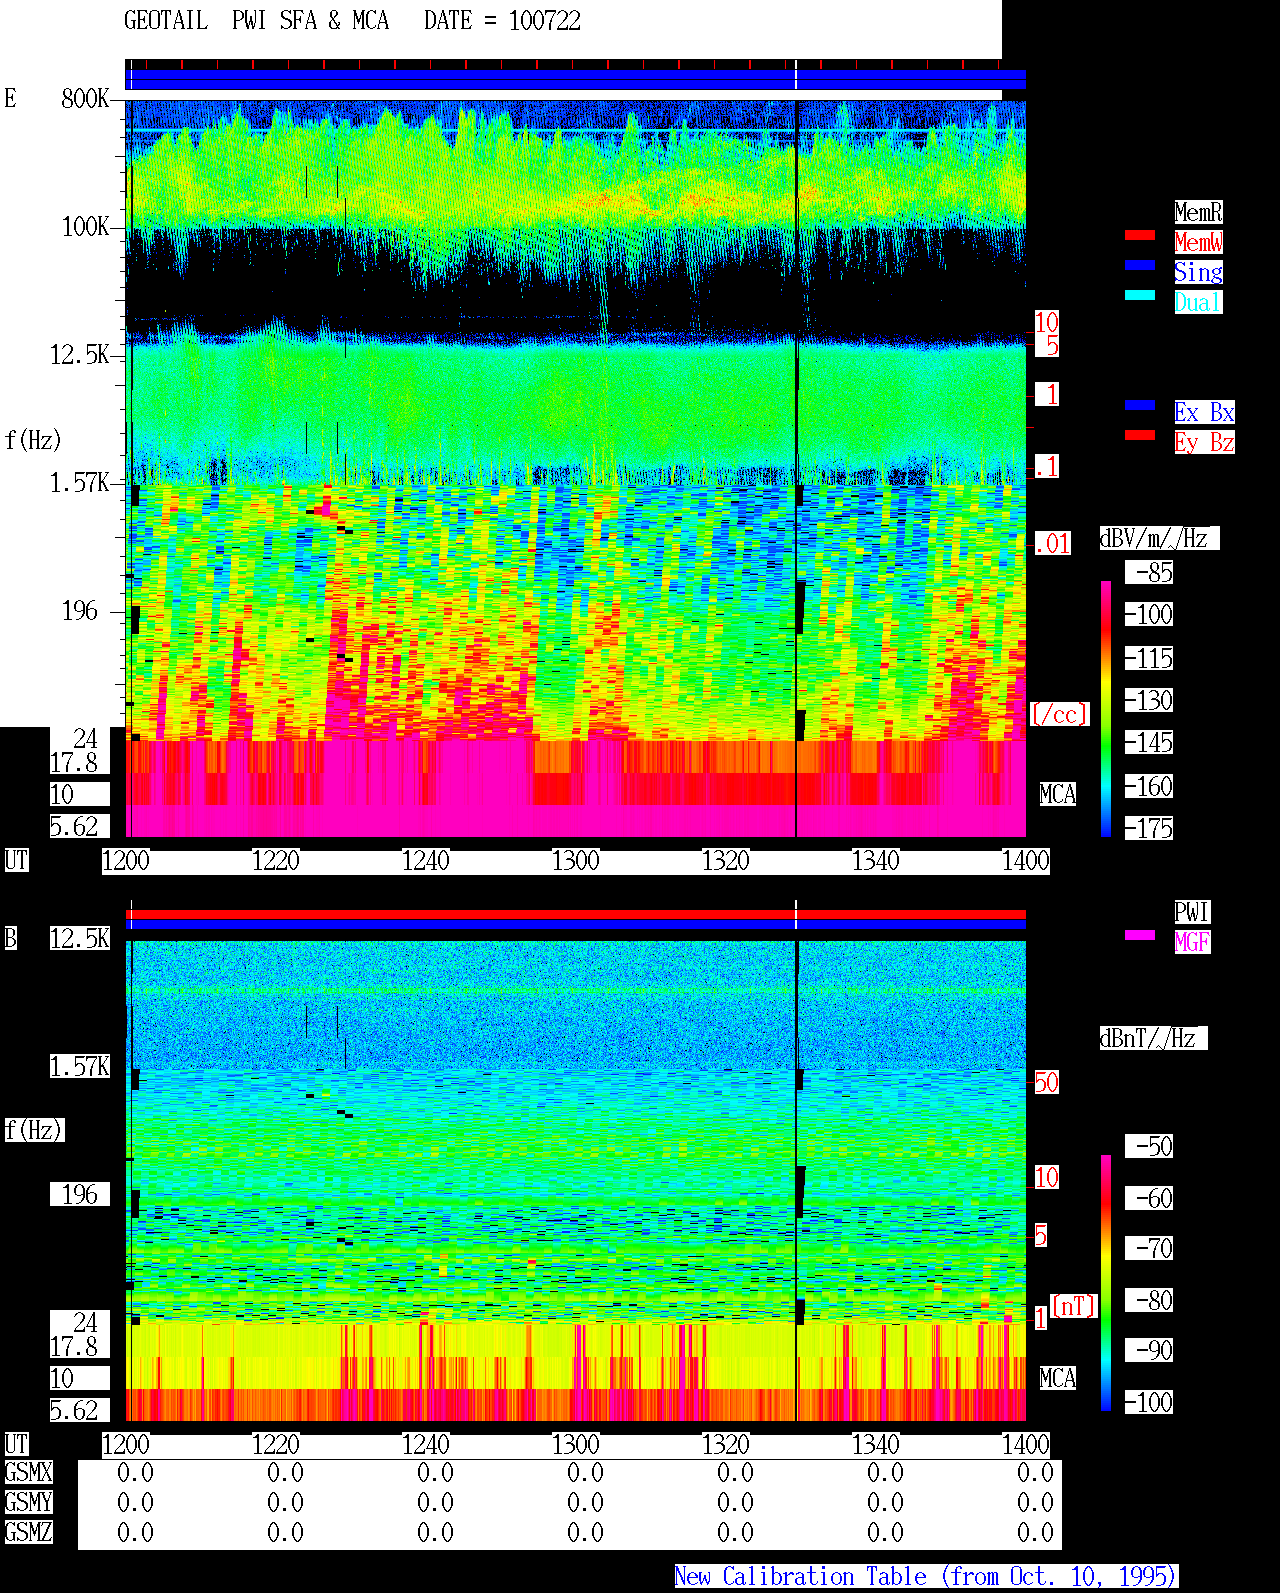Click the '100K' frequency axis label
1280x1593 pixels.
pyautogui.click(x=85, y=226)
